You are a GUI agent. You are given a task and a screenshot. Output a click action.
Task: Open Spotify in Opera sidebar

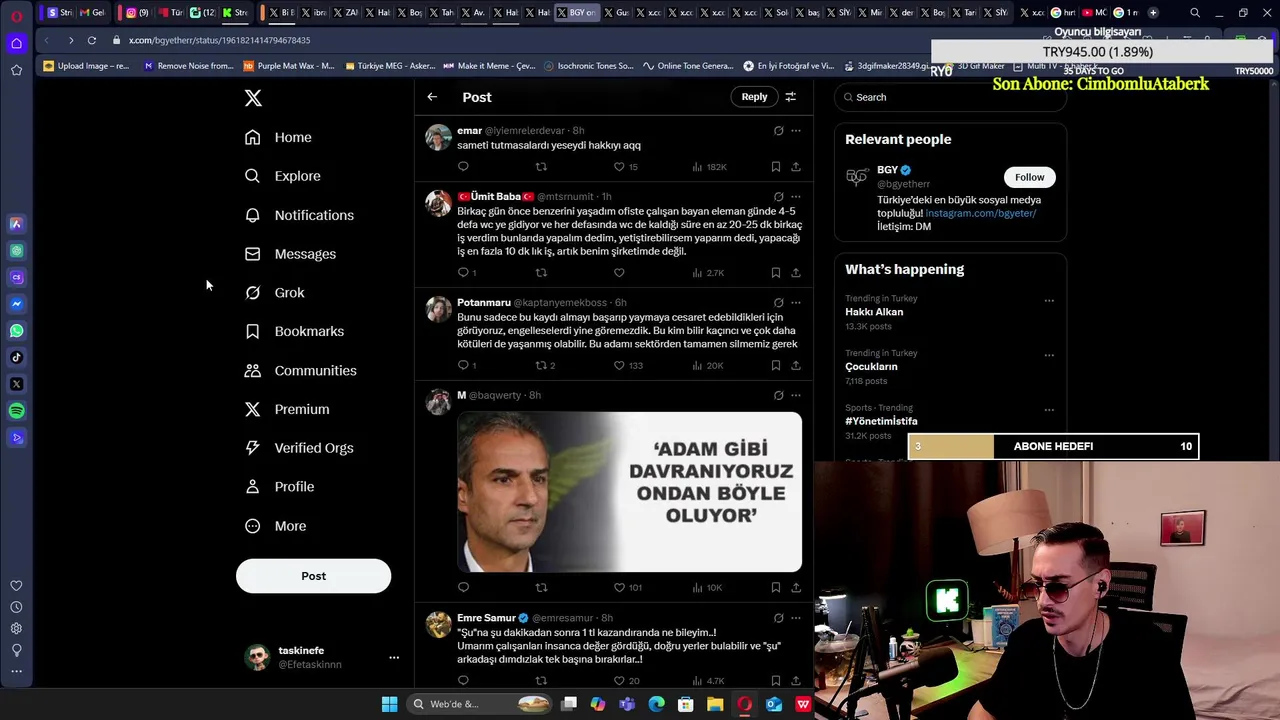[16, 411]
